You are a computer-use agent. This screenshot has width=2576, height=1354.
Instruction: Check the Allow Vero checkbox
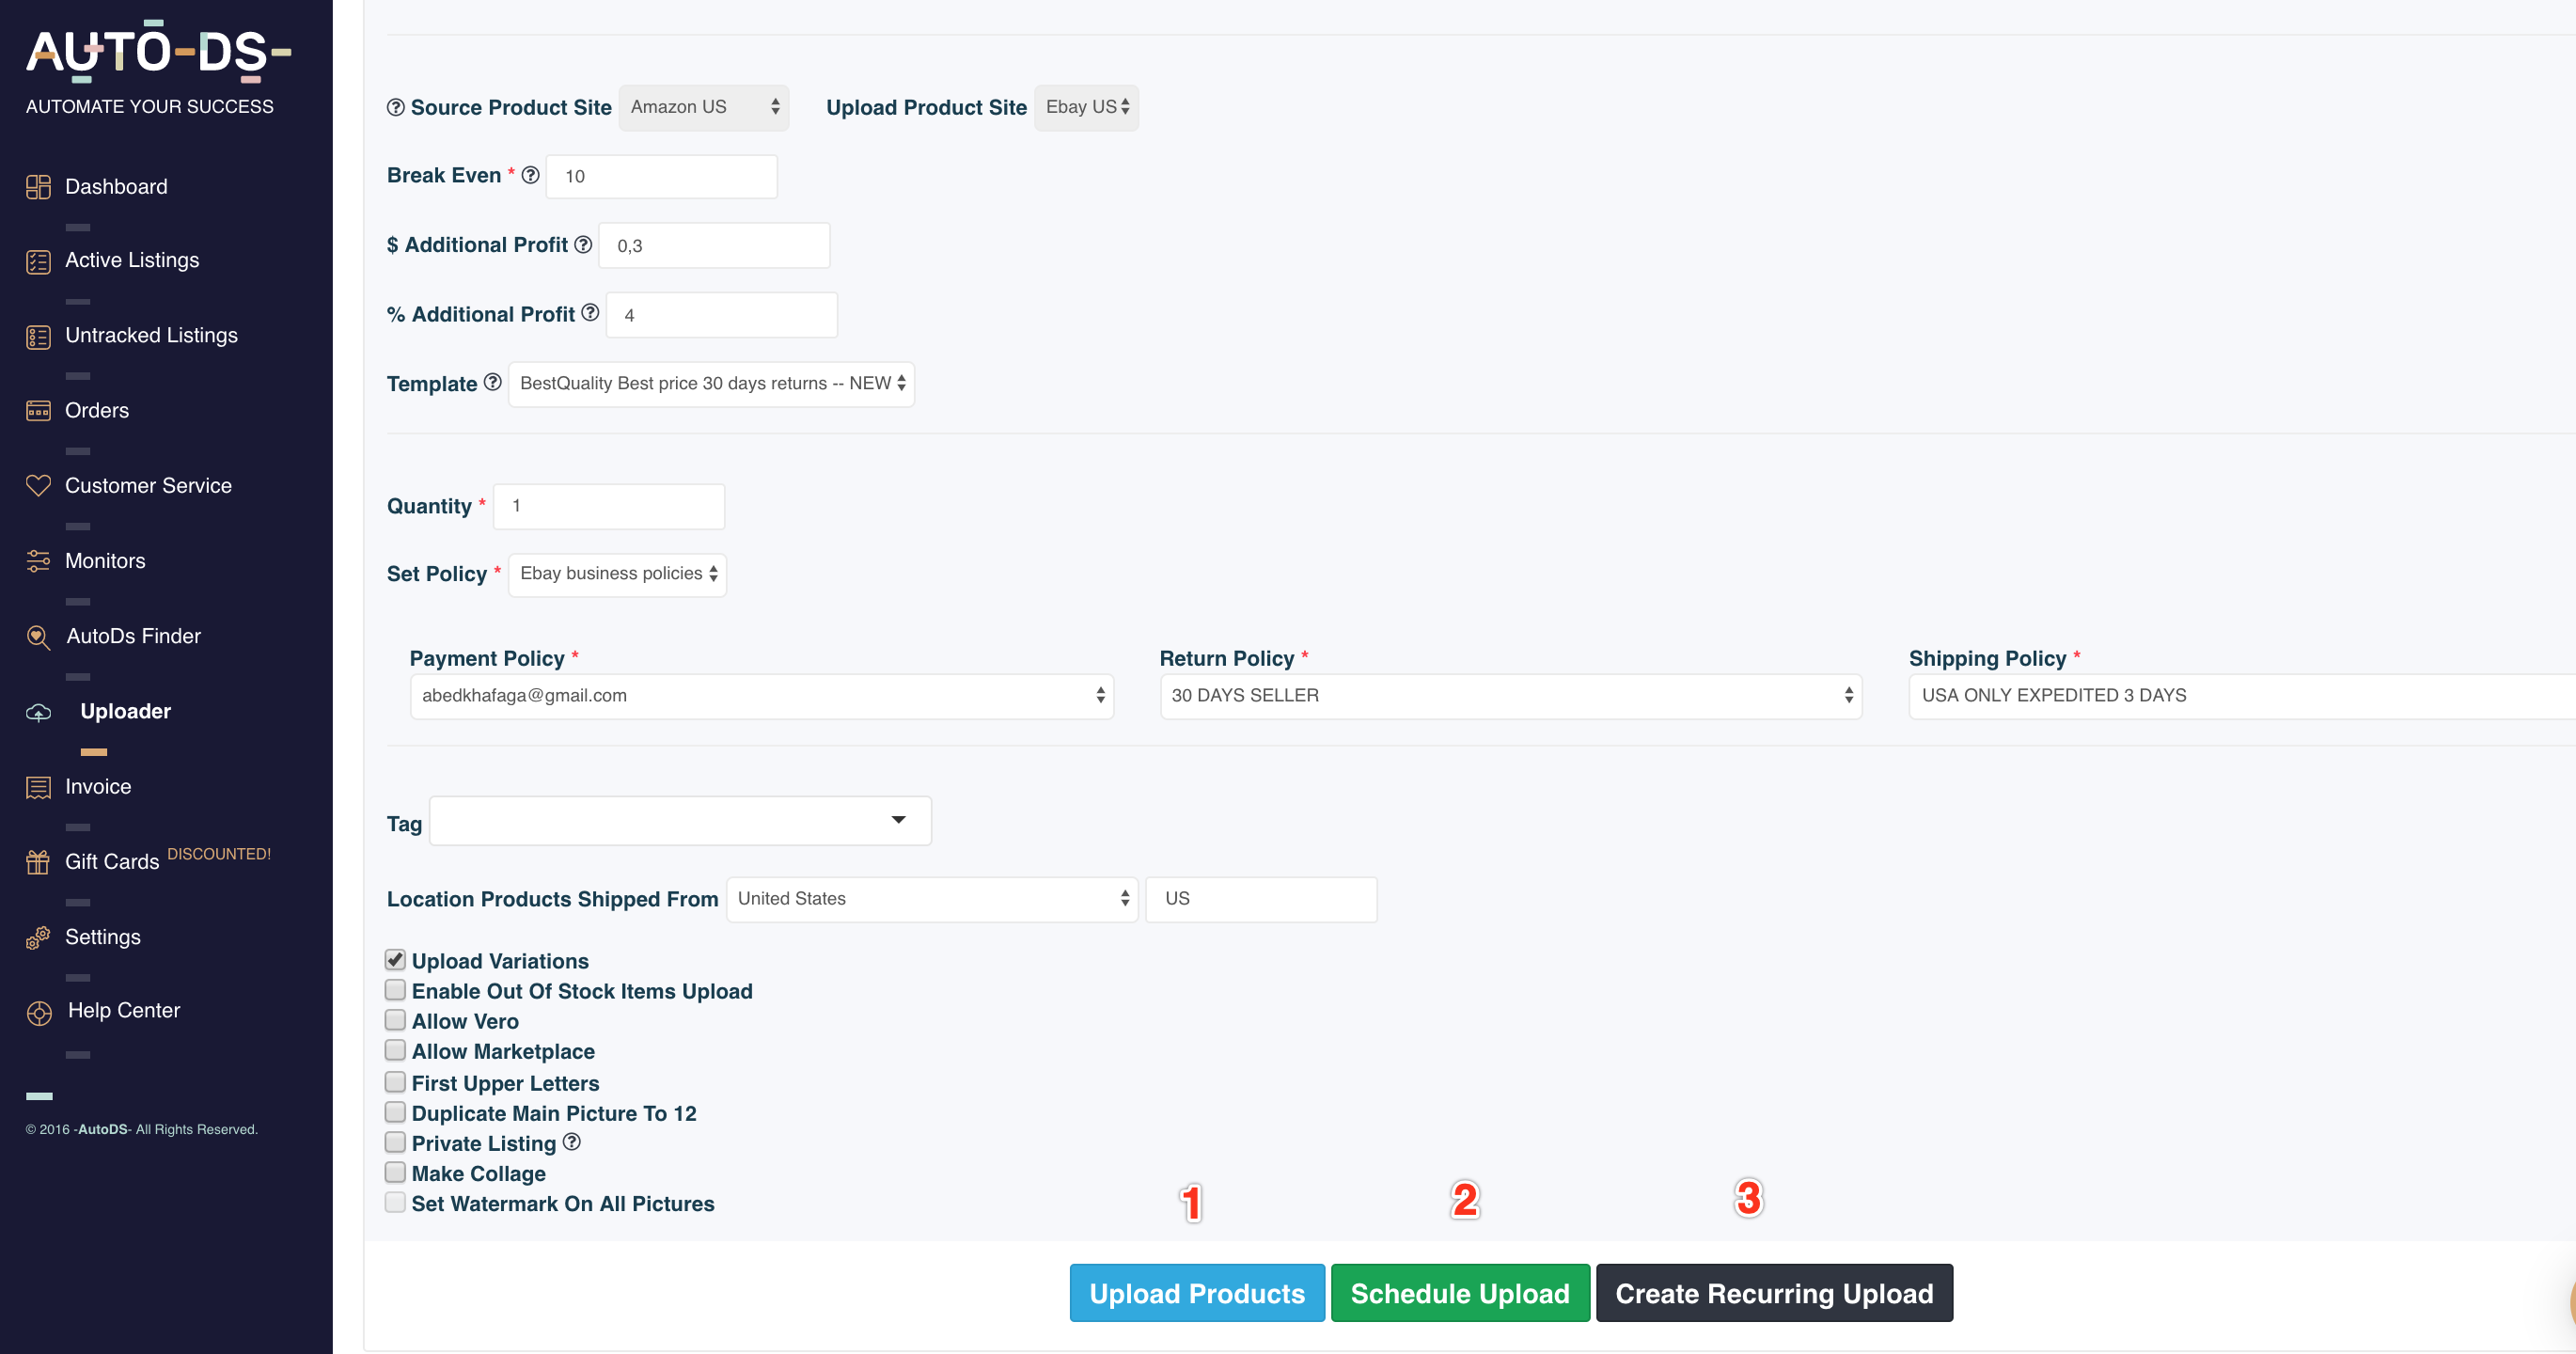click(395, 1020)
